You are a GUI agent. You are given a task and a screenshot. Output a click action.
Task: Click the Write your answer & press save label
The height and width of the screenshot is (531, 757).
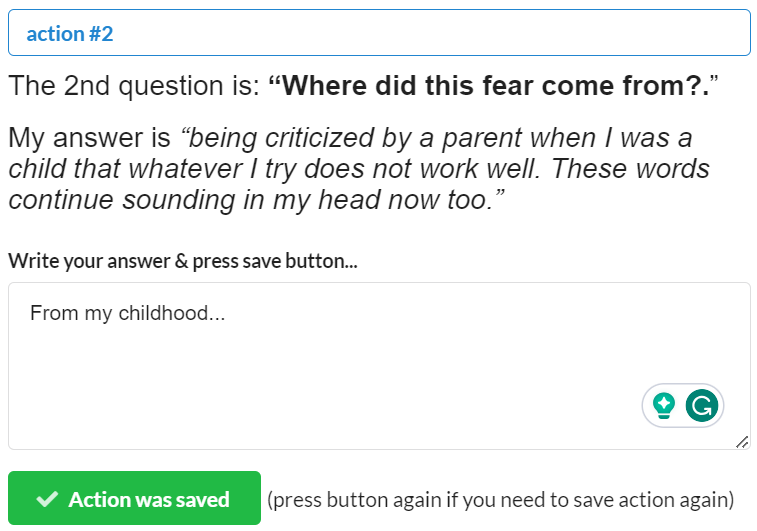click(182, 261)
